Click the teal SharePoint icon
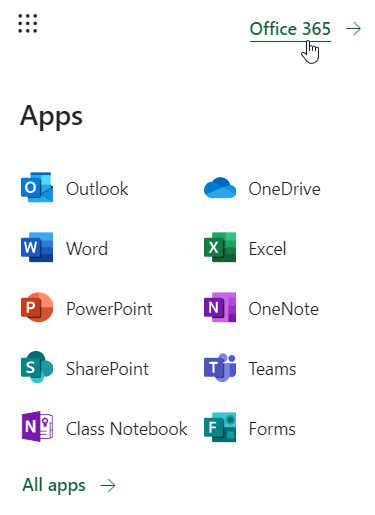 pyautogui.click(x=37, y=367)
